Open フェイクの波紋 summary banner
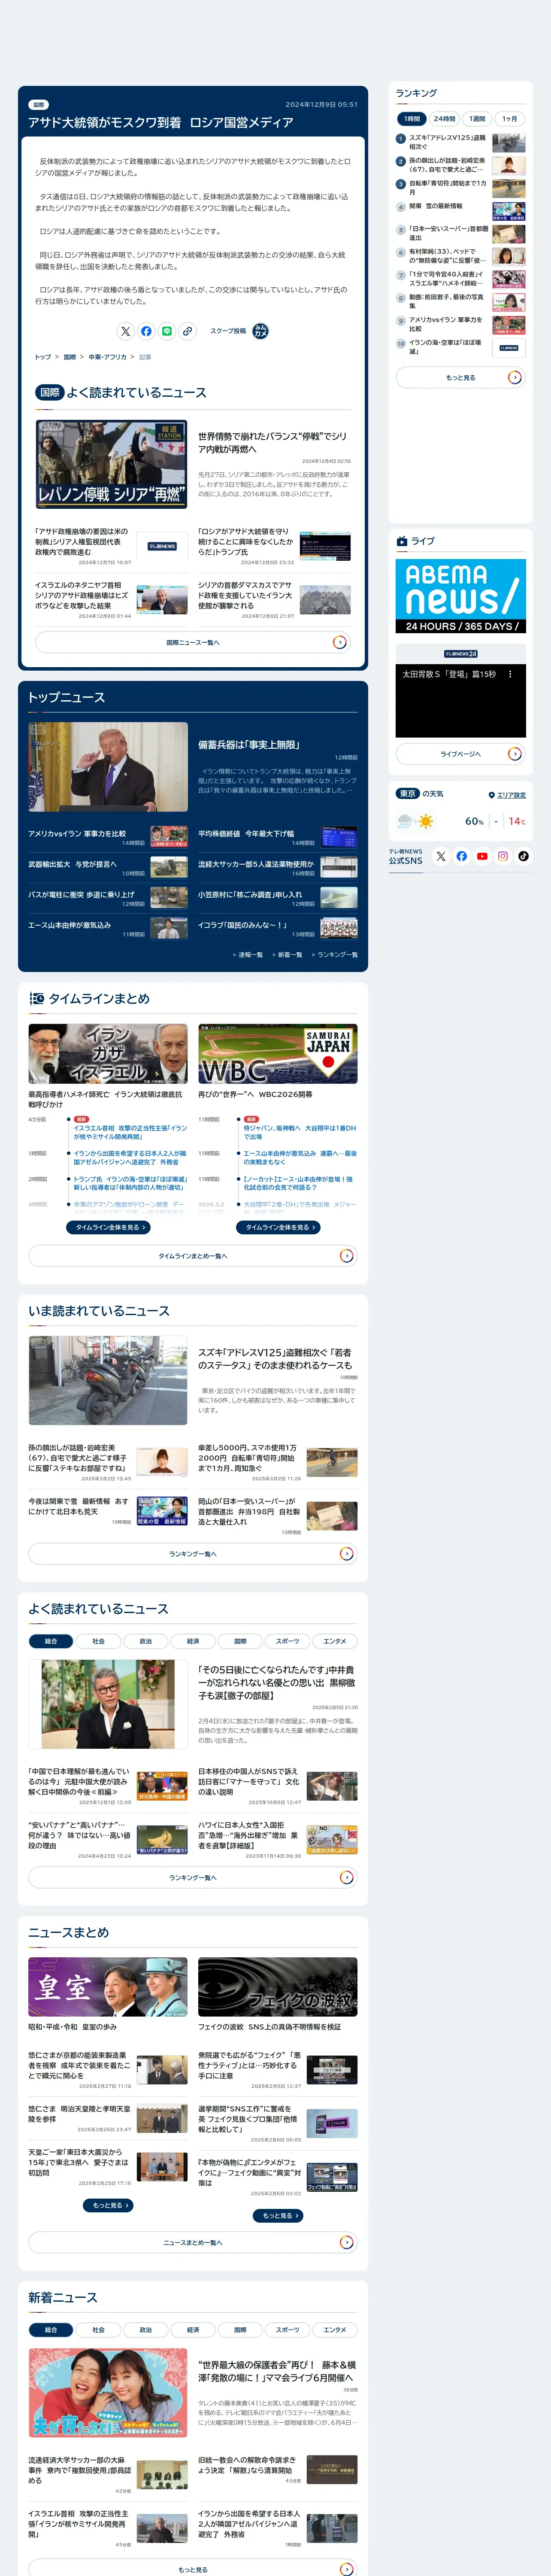The width and height of the screenshot is (551, 2576). 278,1988
